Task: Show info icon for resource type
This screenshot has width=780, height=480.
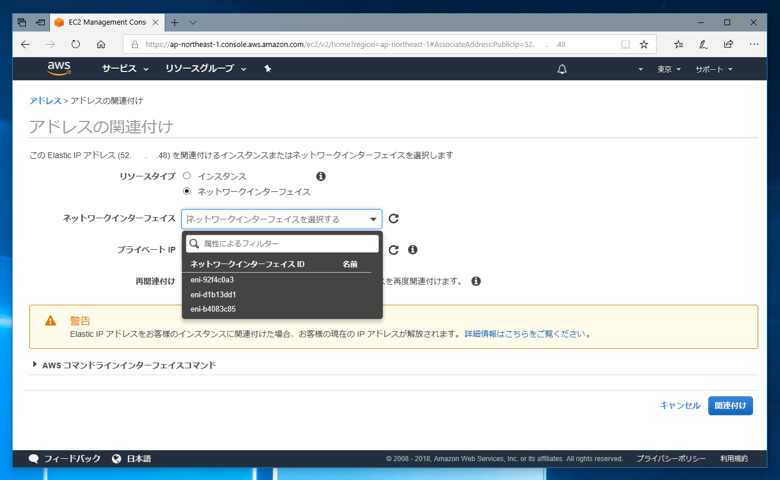Action: pyautogui.click(x=321, y=176)
